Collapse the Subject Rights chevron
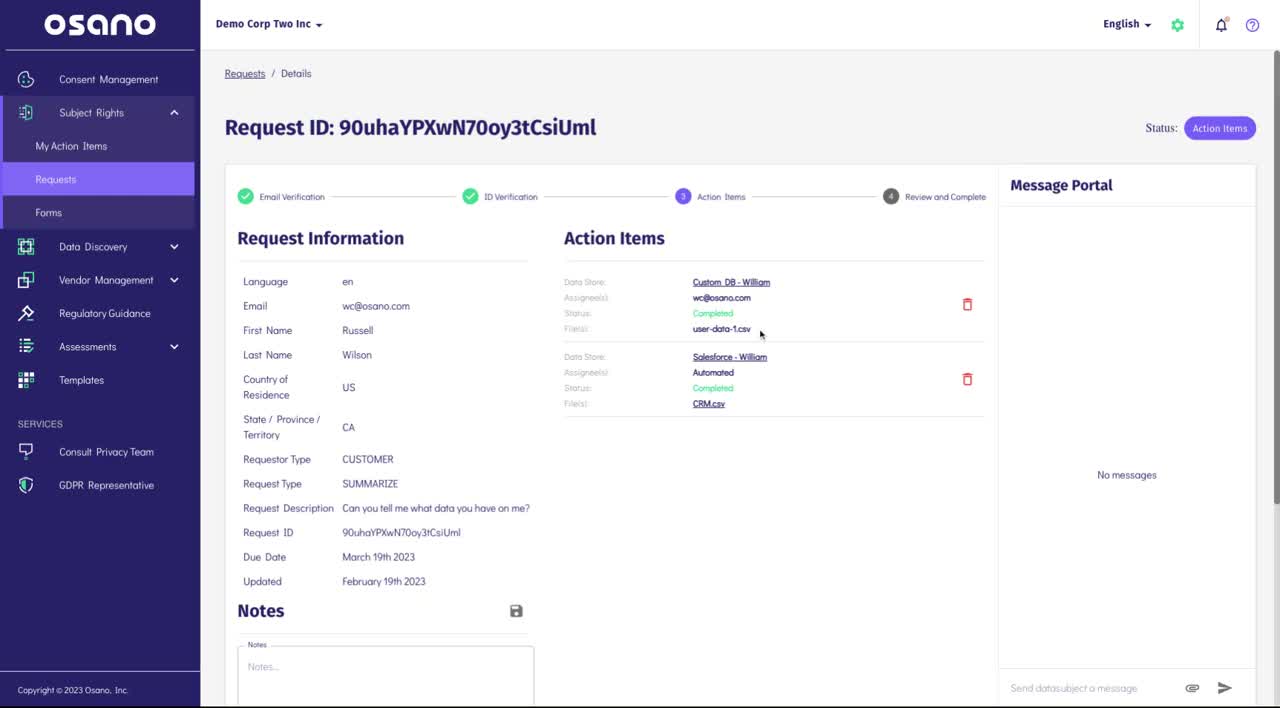Viewport: 1280px width, 708px height. pos(174,113)
